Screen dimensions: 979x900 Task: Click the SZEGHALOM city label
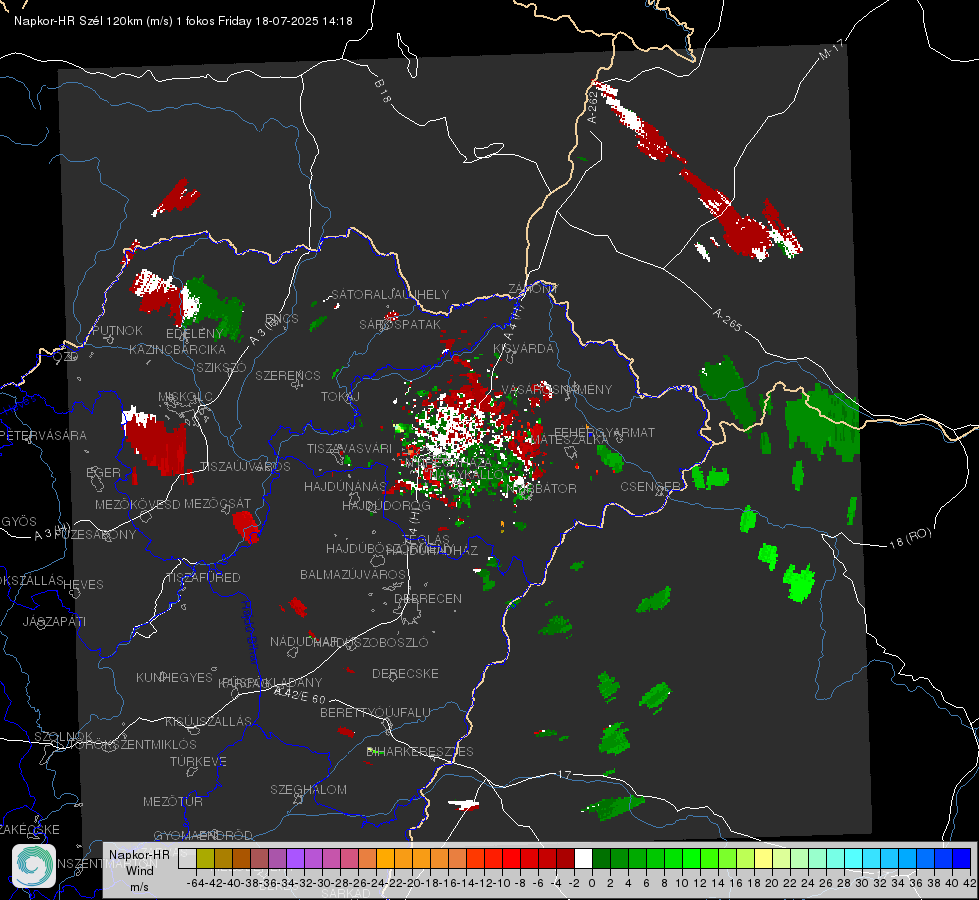coord(308,789)
